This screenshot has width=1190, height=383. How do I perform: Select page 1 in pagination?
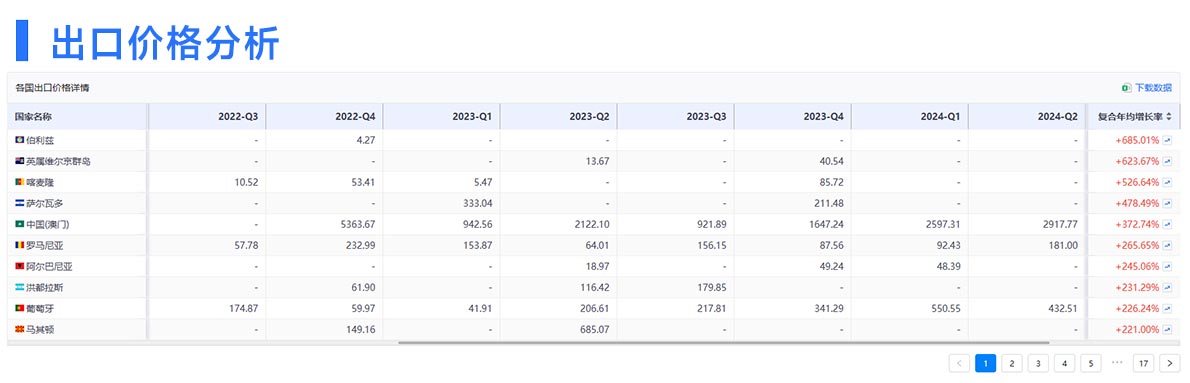[x=985, y=363]
